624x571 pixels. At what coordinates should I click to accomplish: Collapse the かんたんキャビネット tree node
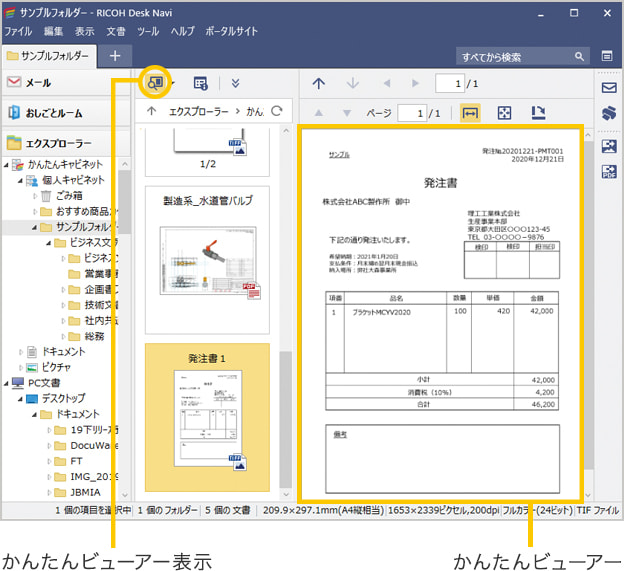8,165
